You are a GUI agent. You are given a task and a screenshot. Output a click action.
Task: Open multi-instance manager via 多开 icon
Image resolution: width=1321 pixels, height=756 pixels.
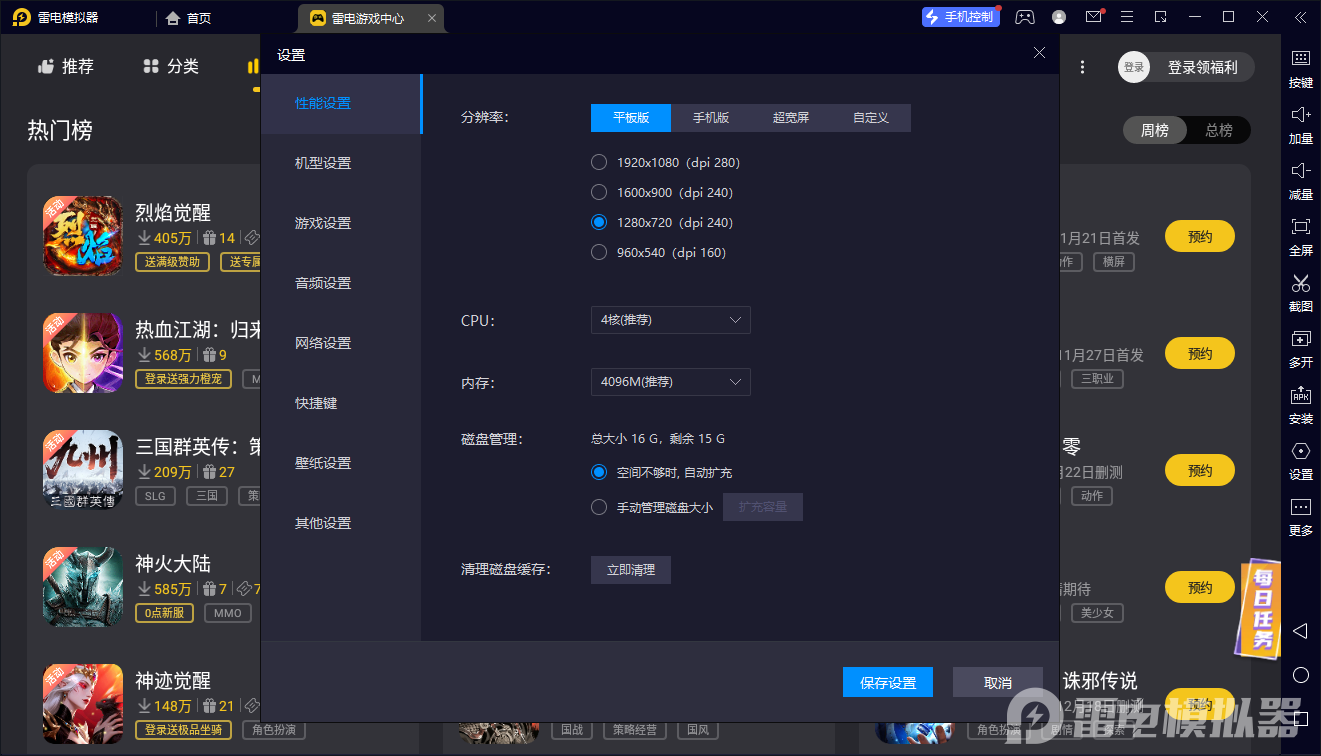click(1300, 350)
